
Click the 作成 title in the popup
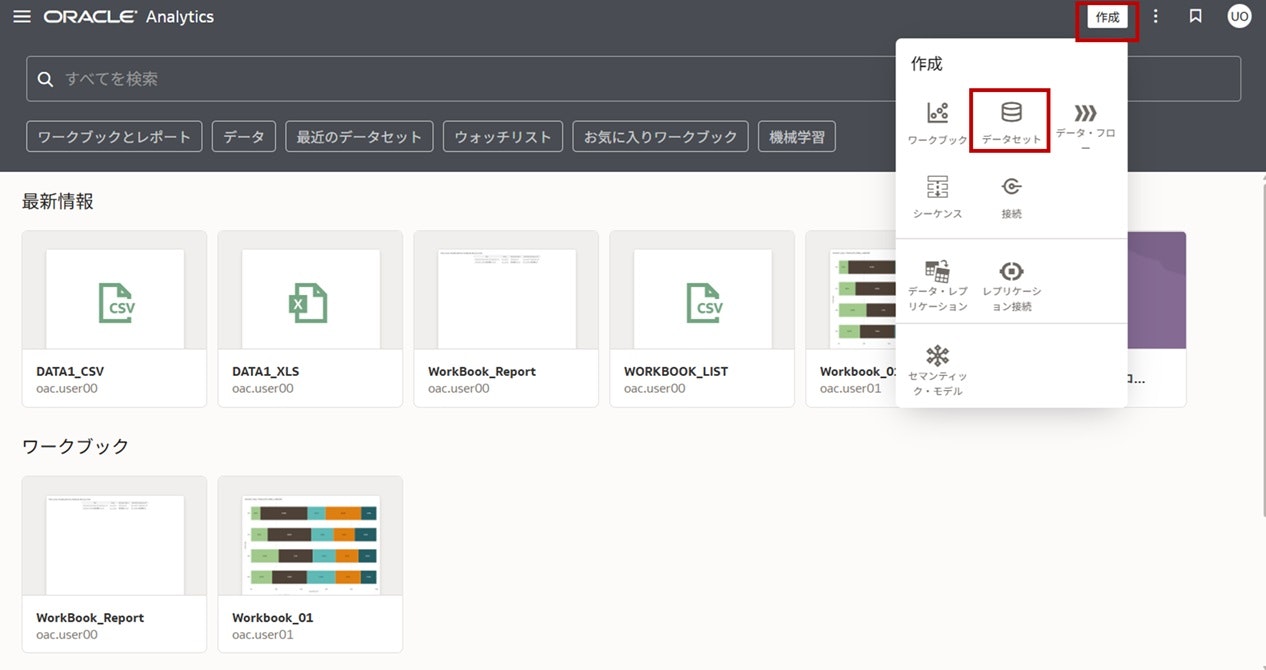(x=927, y=64)
